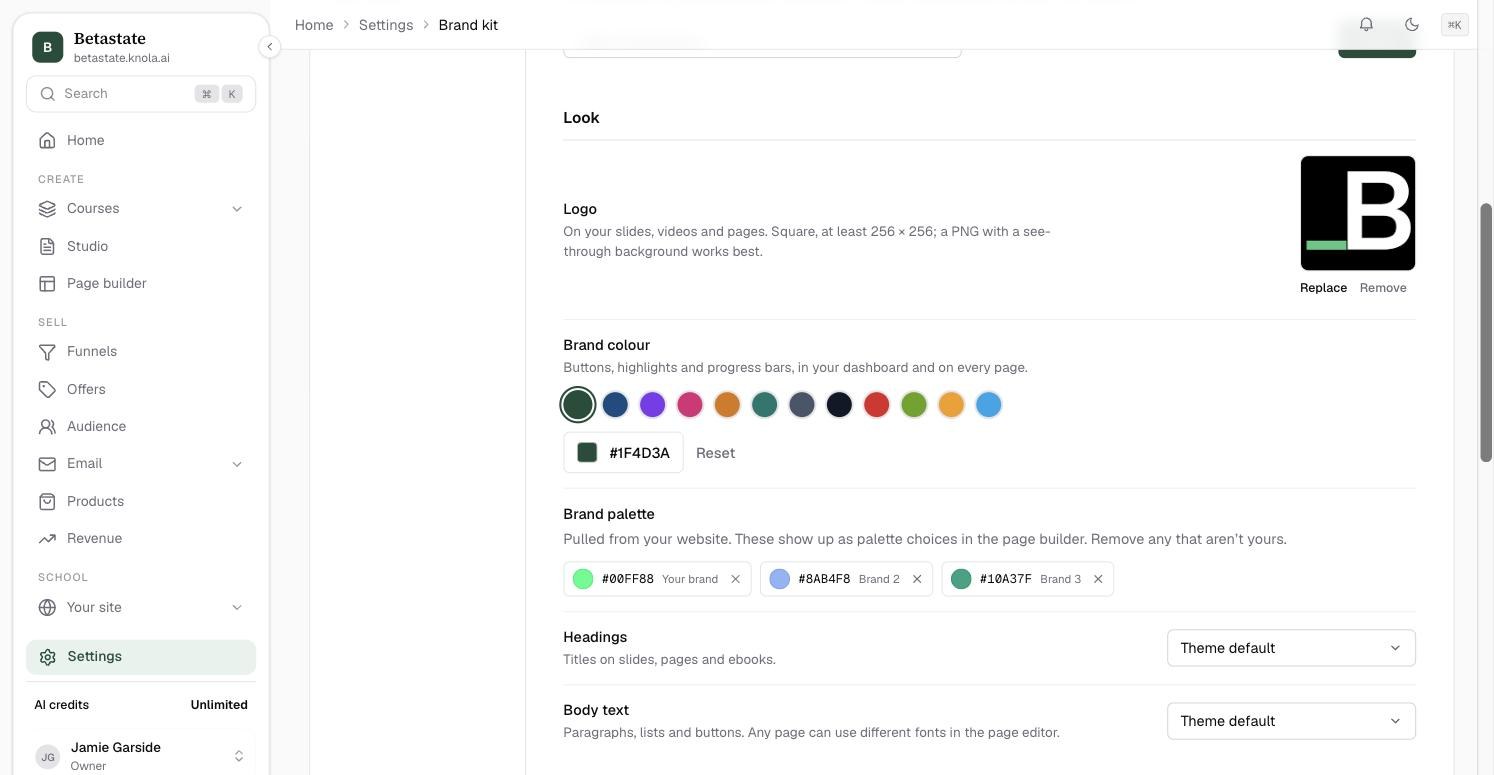The width and height of the screenshot is (1494, 775).
Task: Remove the #8AB4F8 palette colour
Action: click(x=917, y=579)
